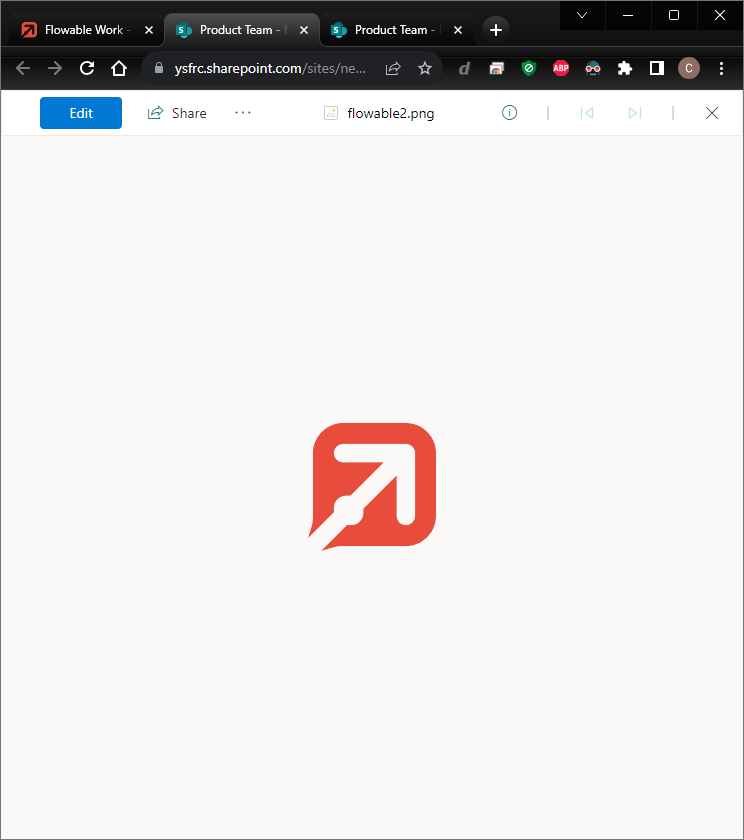The image size is (744, 840).
Task: Click the flowable2.png file name
Action: [390, 114]
